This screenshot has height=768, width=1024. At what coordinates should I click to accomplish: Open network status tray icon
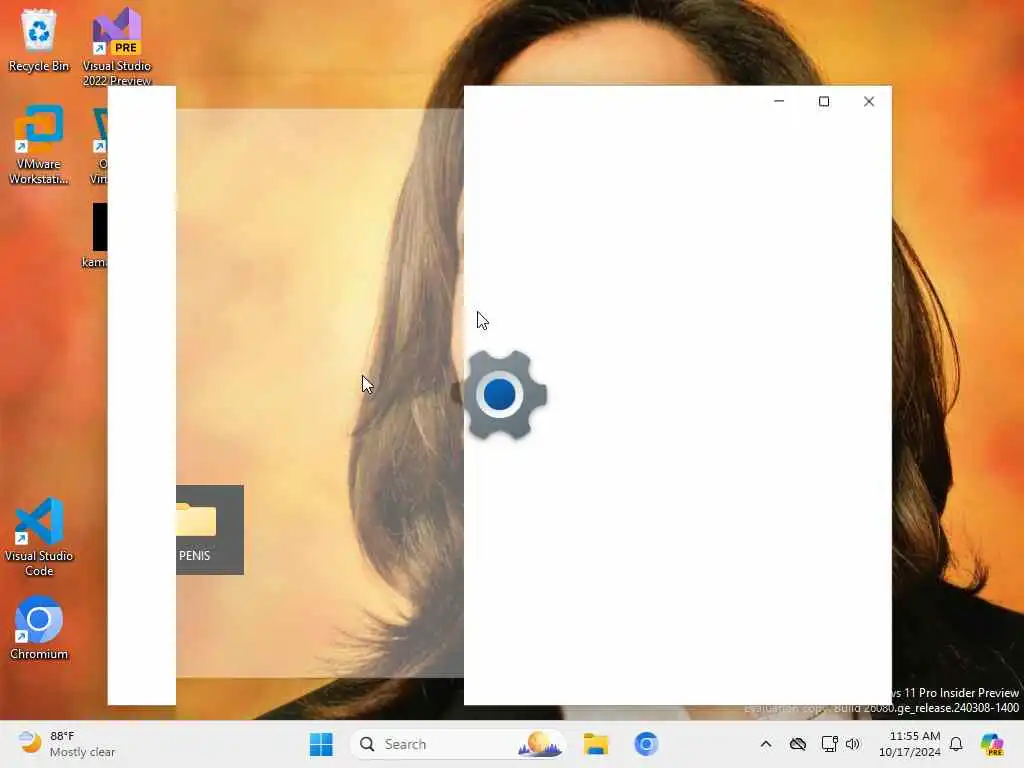[x=829, y=744]
